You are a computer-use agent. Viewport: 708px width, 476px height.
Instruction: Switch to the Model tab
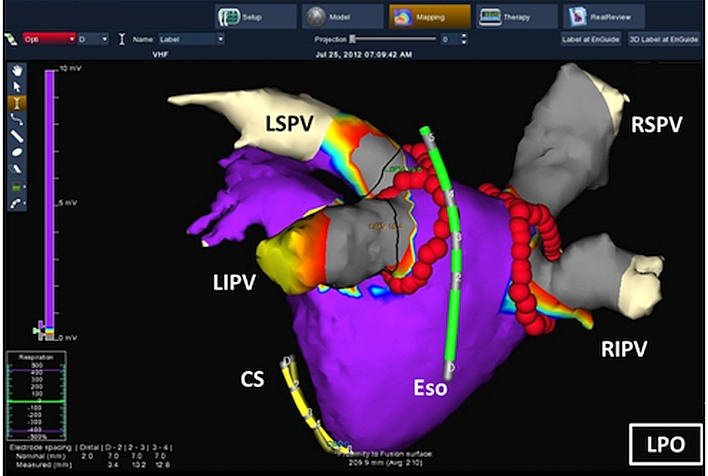pyautogui.click(x=343, y=17)
